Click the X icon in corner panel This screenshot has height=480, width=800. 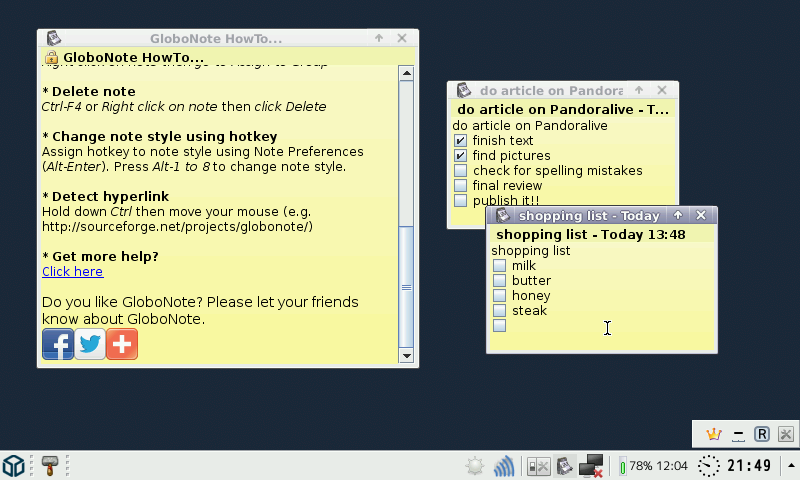786,435
